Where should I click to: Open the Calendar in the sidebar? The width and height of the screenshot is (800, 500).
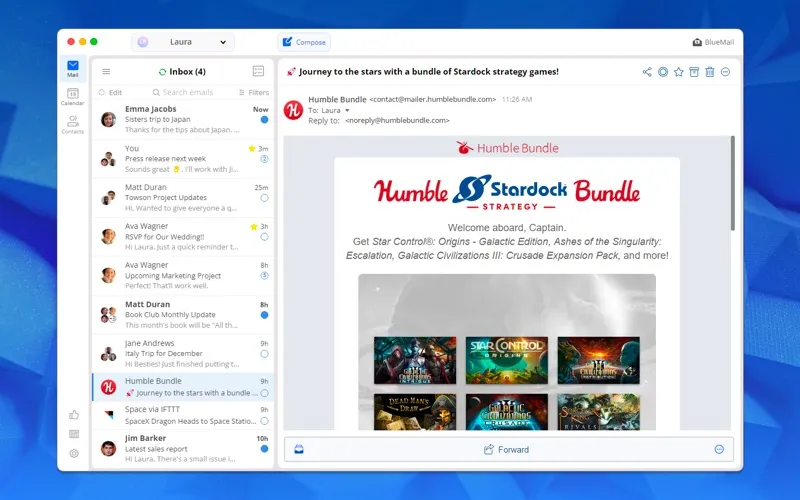72,96
